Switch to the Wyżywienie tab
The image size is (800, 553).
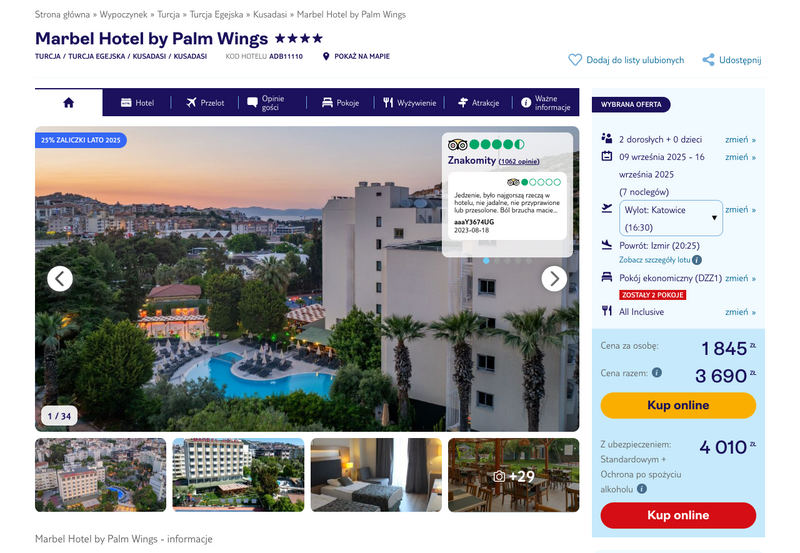(410, 103)
